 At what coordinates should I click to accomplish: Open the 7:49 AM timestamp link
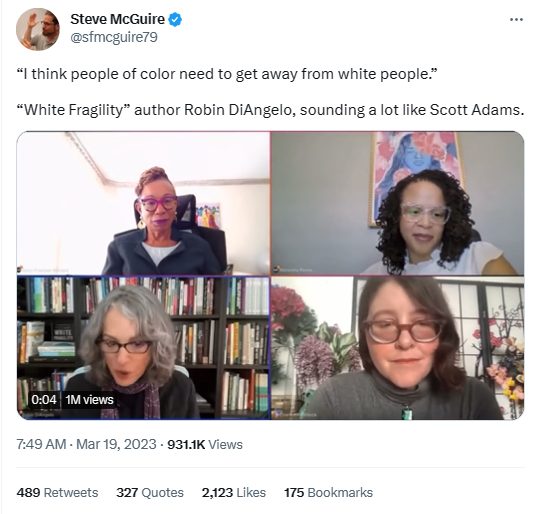point(41,444)
